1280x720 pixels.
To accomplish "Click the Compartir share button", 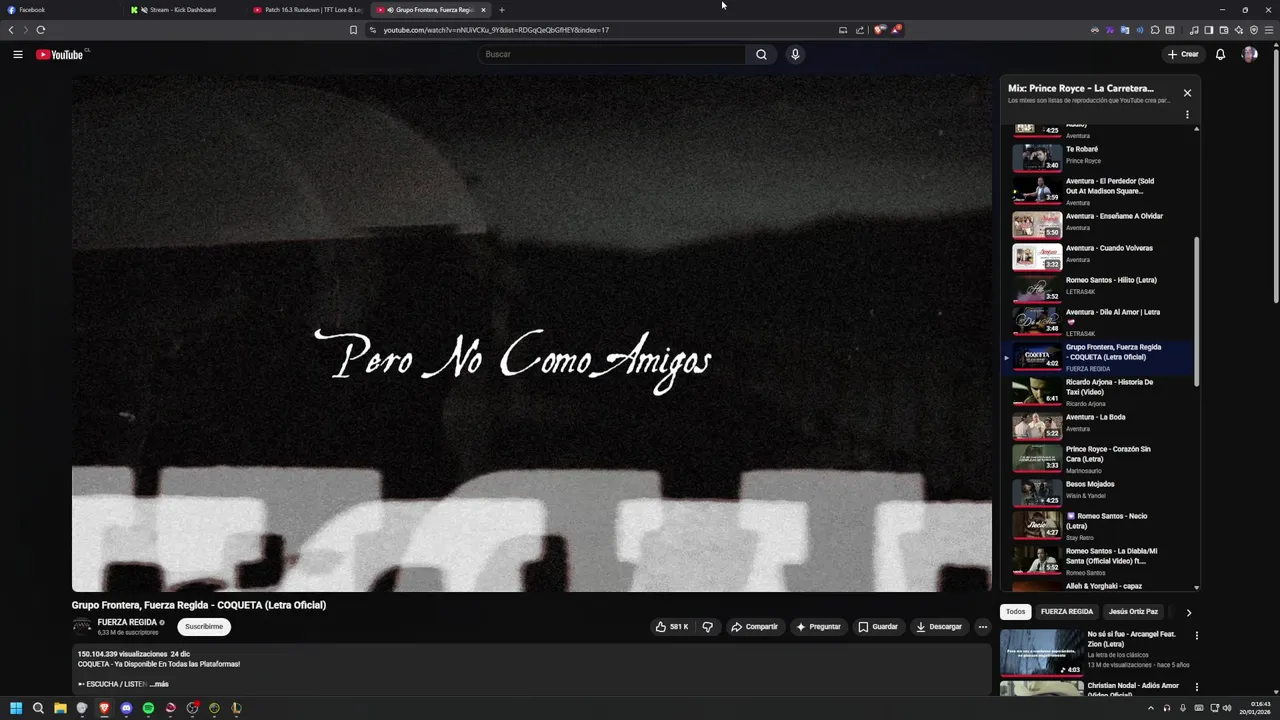I will 754,627.
